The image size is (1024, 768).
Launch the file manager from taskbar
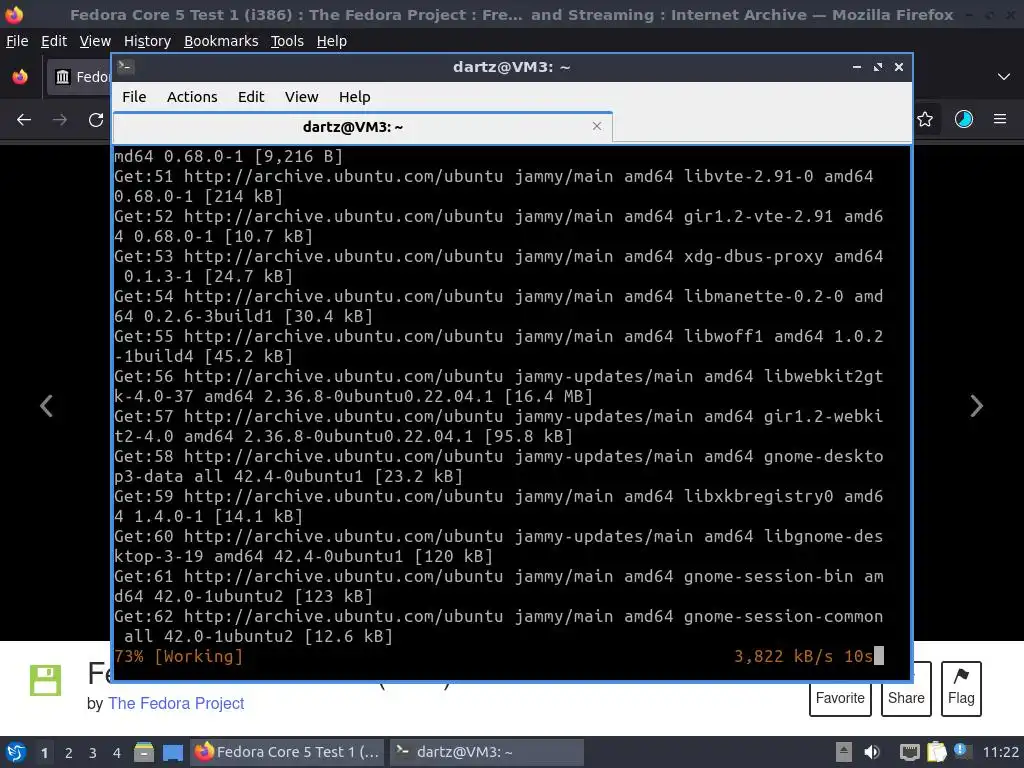(x=144, y=752)
